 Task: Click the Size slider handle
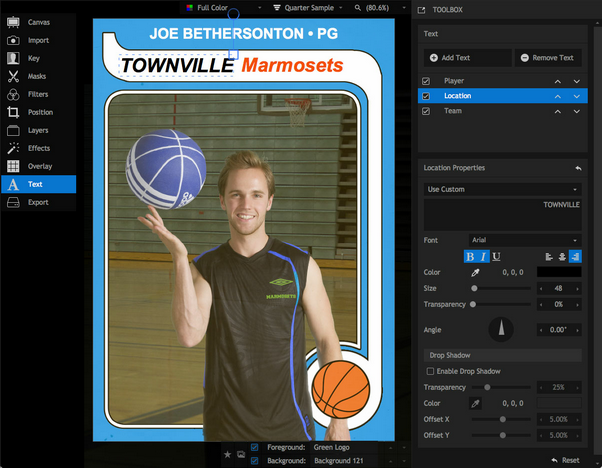click(x=475, y=288)
